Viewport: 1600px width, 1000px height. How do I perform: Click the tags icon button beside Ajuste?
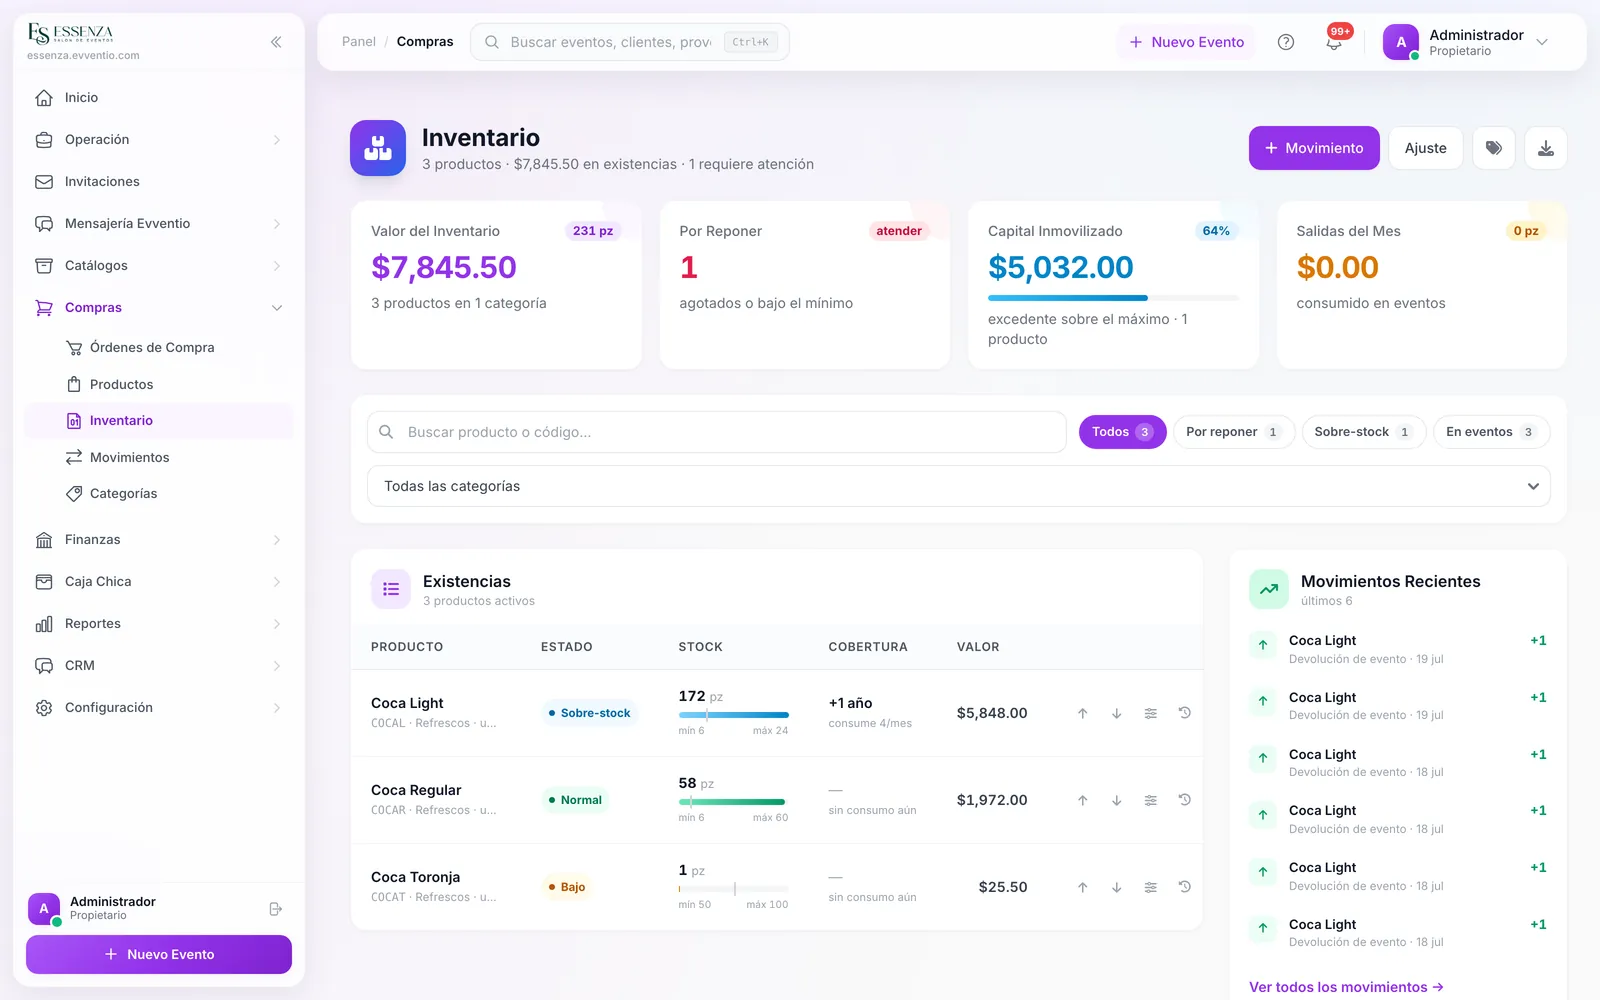1494,148
